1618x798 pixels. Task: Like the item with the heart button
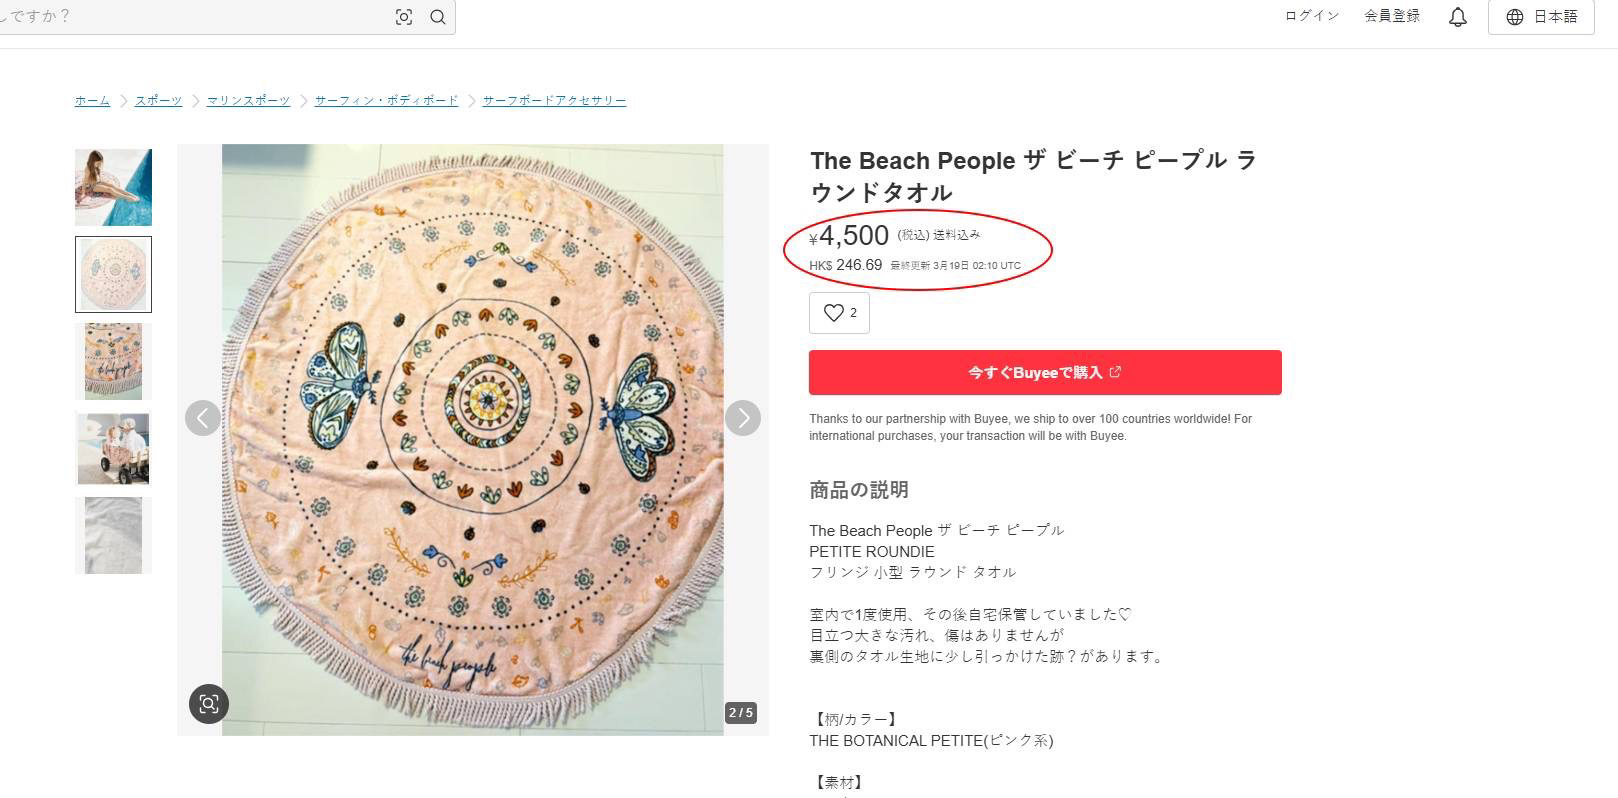coord(839,313)
